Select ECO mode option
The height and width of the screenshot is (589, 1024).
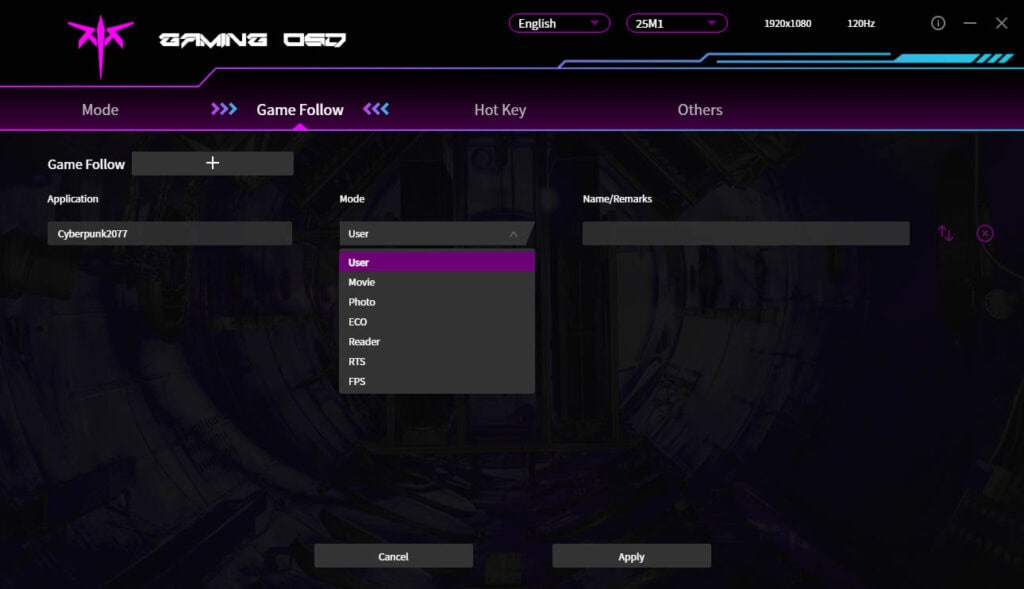[437, 321]
